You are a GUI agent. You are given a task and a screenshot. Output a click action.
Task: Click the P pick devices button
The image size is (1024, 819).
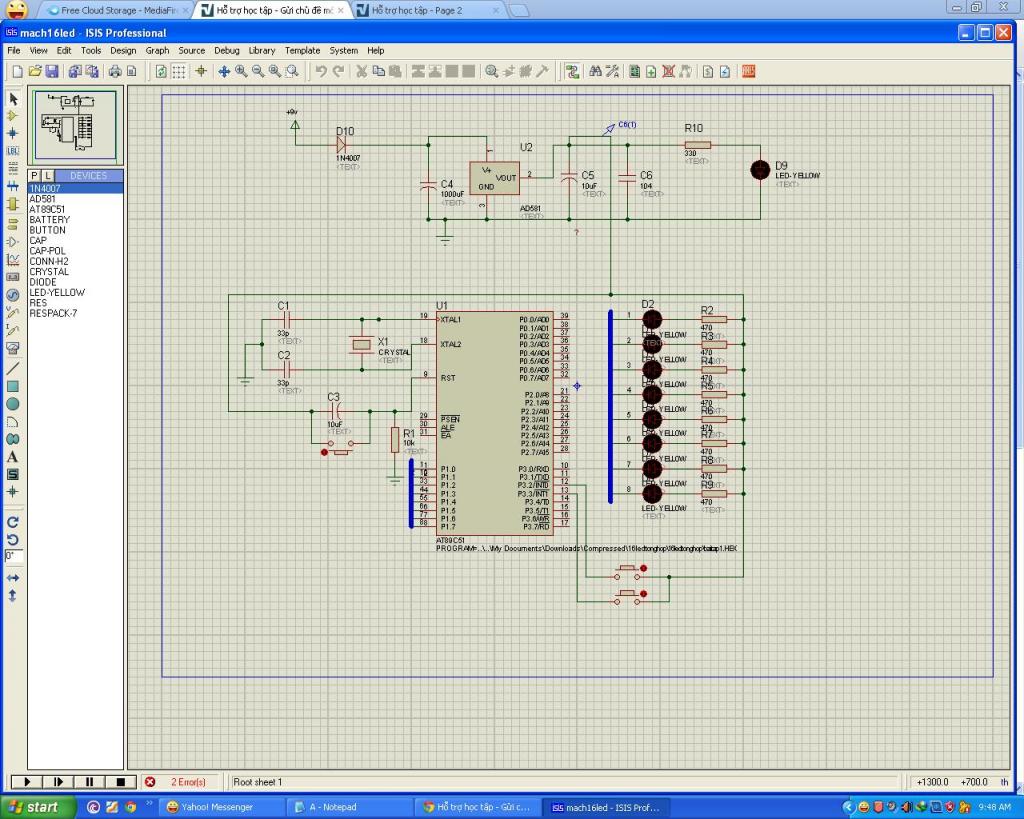pos(34,176)
